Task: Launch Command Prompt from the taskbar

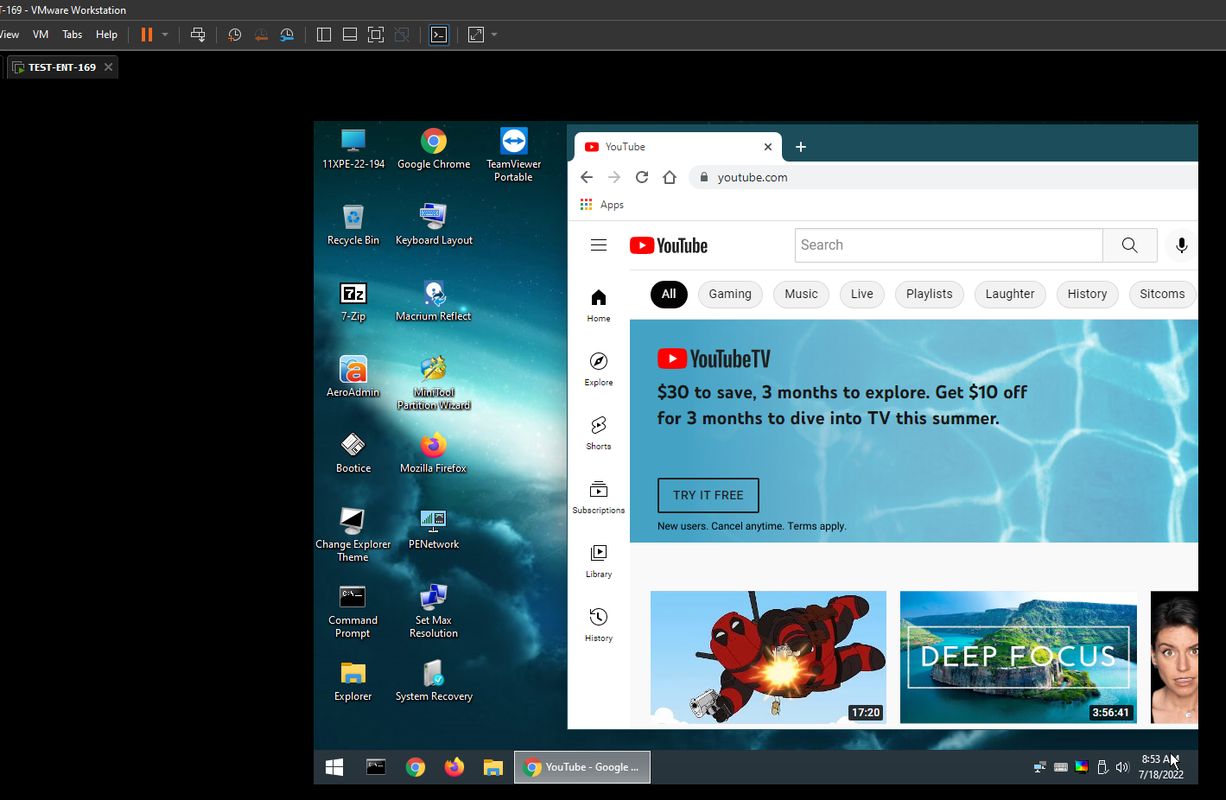Action: pos(376,767)
